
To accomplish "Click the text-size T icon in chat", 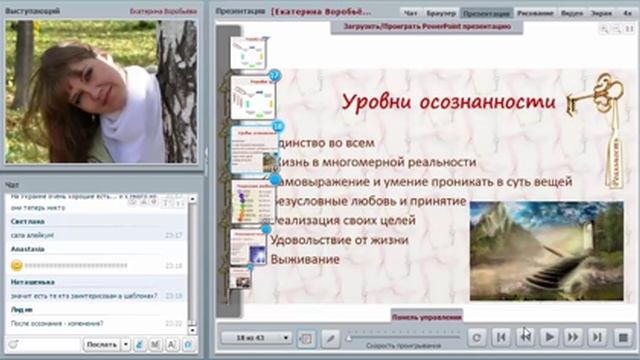I will (x=166, y=202).
